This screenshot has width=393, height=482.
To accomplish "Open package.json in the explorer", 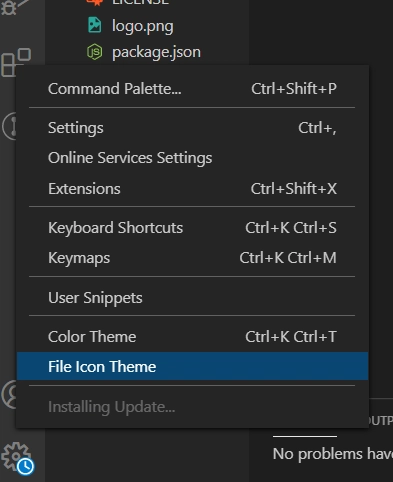I will (x=156, y=52).
